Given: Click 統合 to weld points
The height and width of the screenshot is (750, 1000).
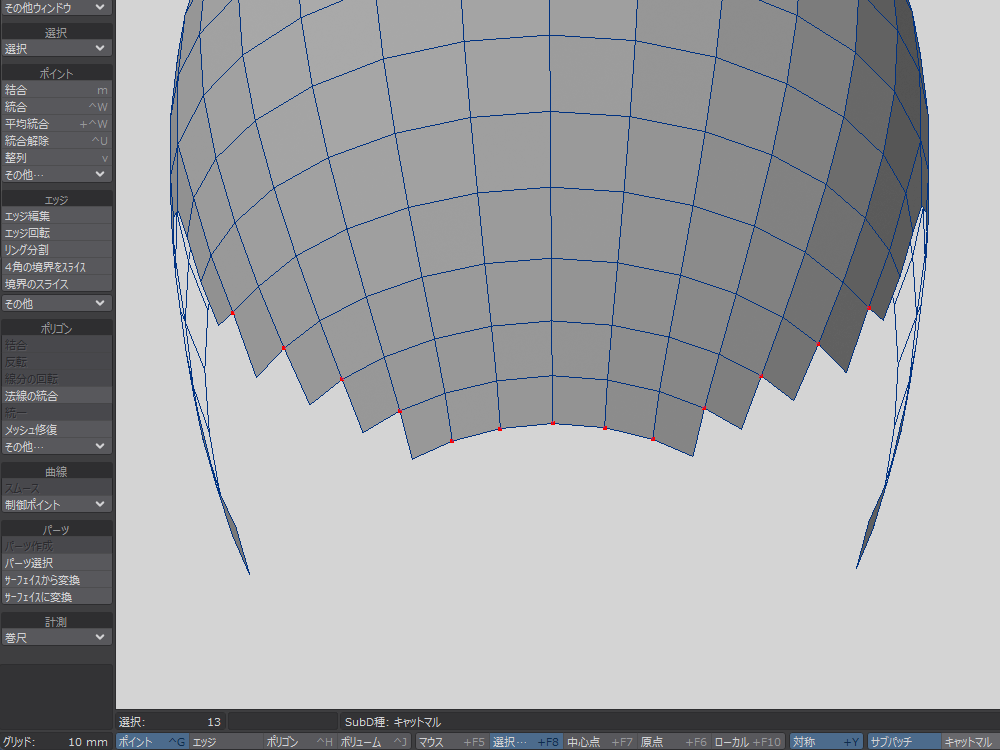Looking at the screenshot, I should pyautogui.click(x=56, y=107).
